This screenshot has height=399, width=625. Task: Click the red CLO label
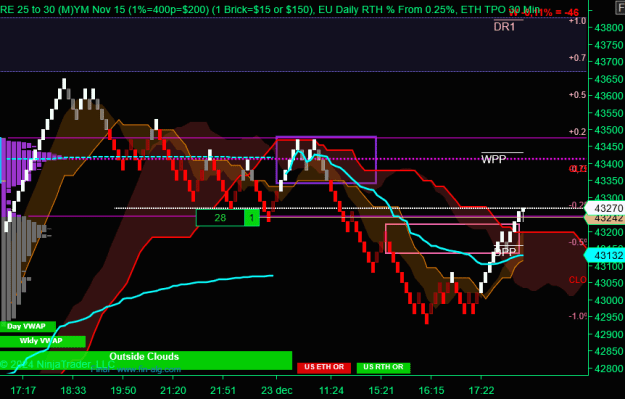578,280
